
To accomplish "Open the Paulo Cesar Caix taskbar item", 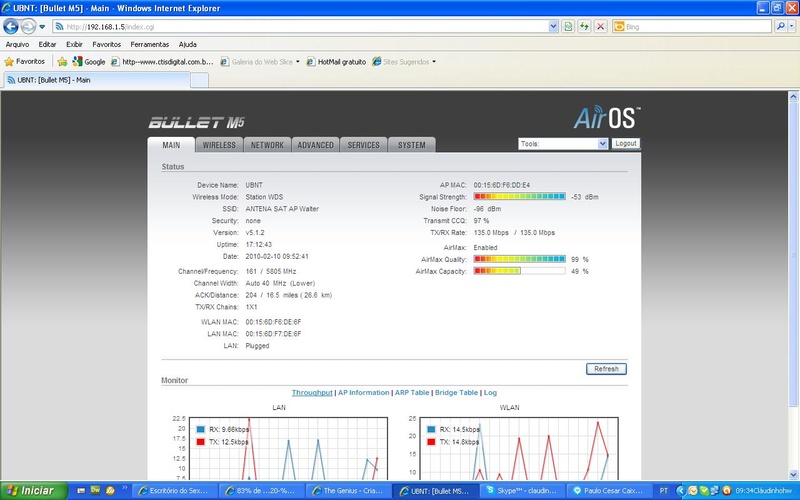I will pos(610,491).
